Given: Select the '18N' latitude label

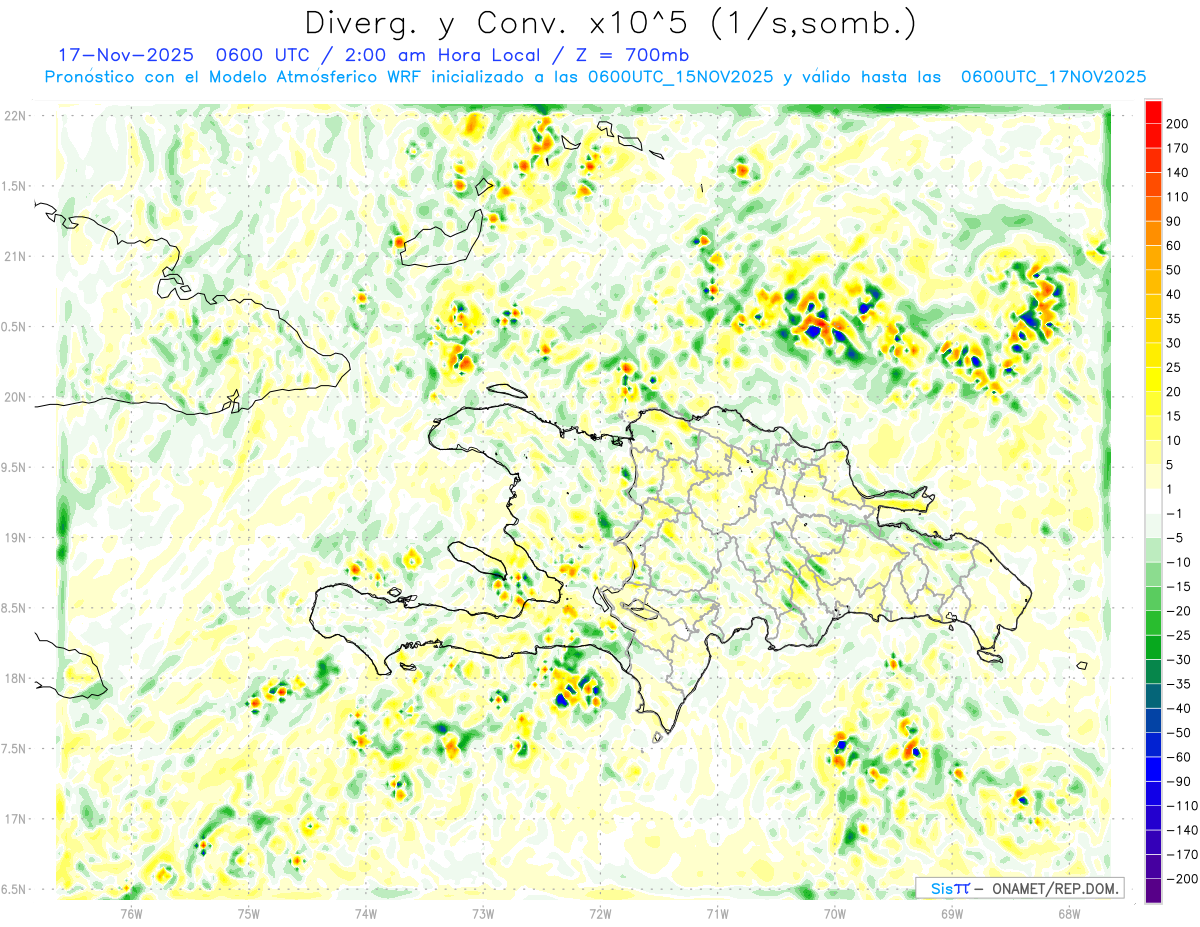Looking at the screenshot, I should [15, 679].
